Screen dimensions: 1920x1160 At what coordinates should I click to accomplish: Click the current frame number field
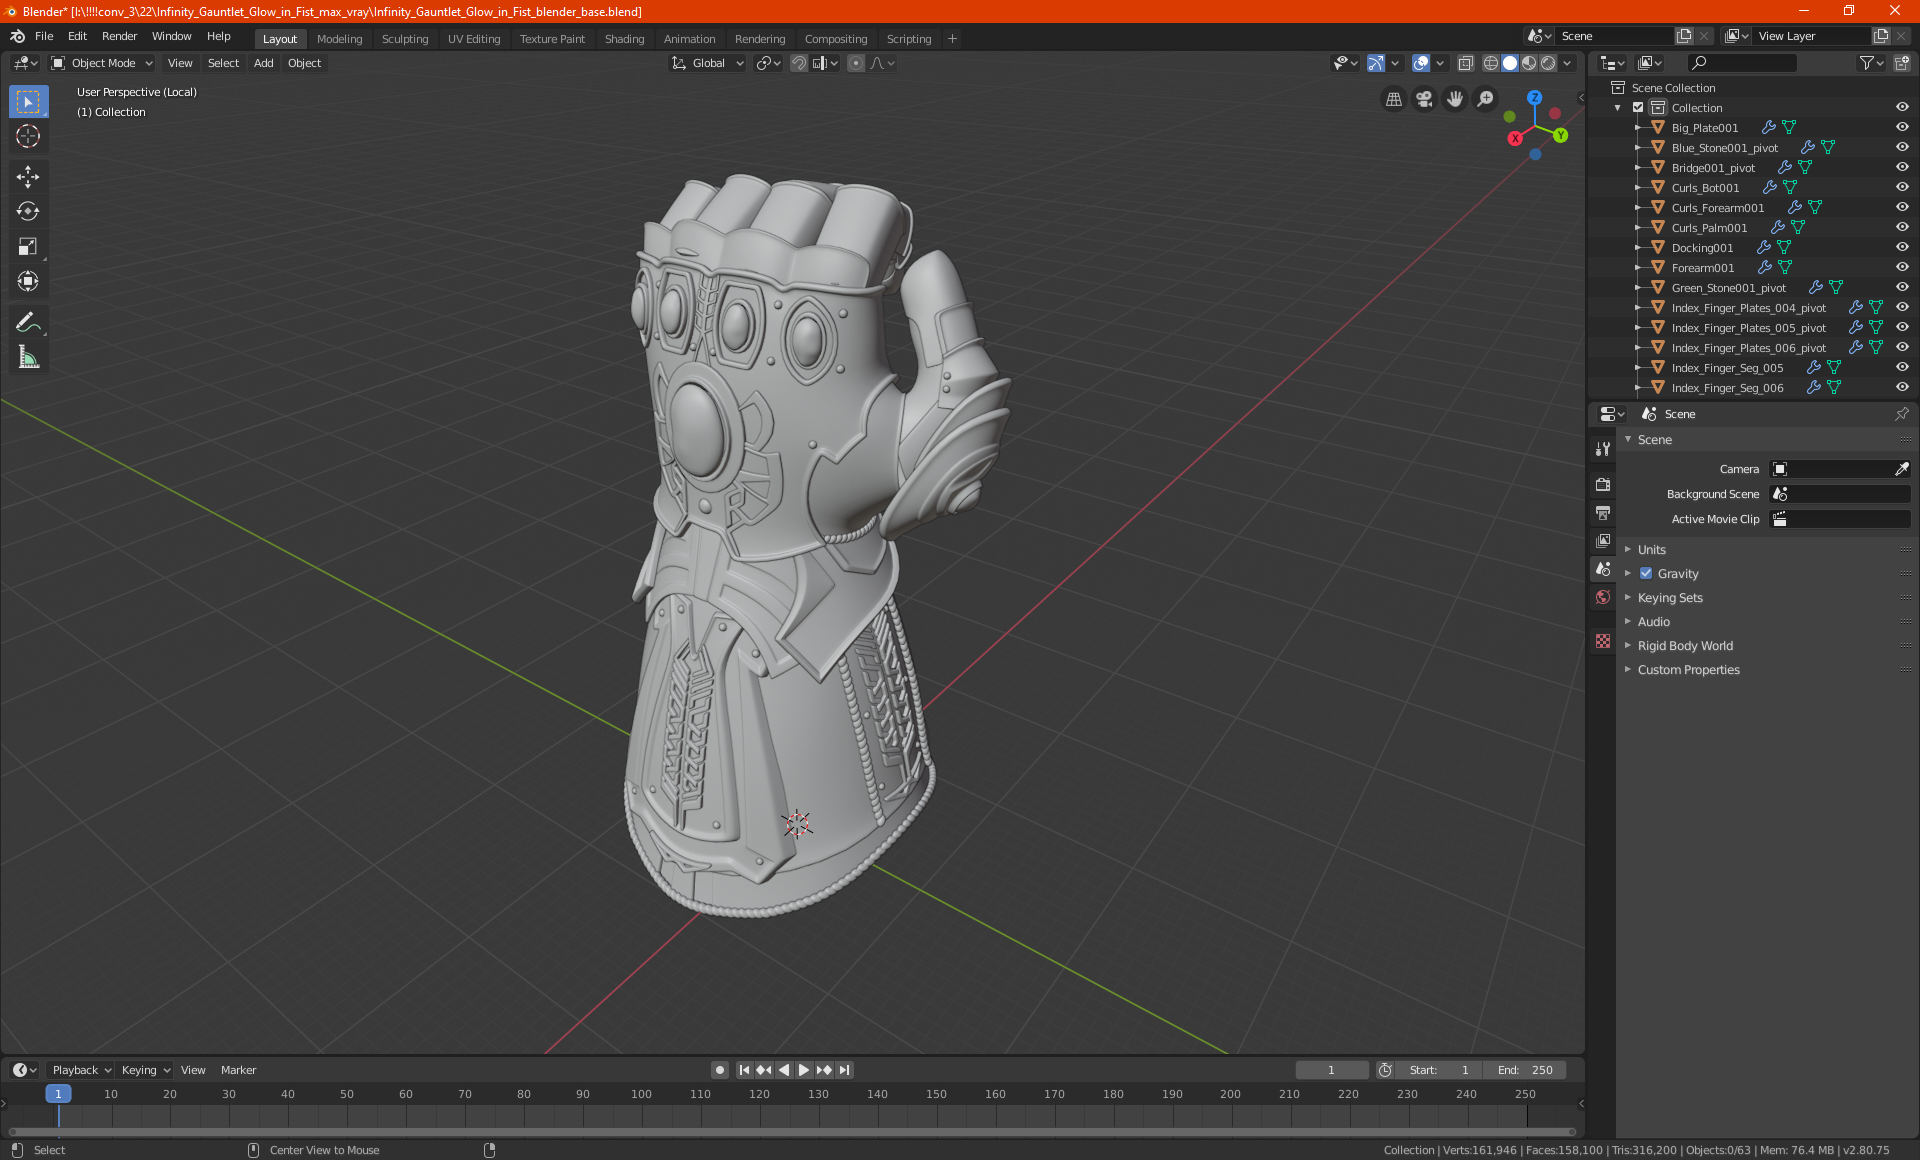tap(1331, 1070)
